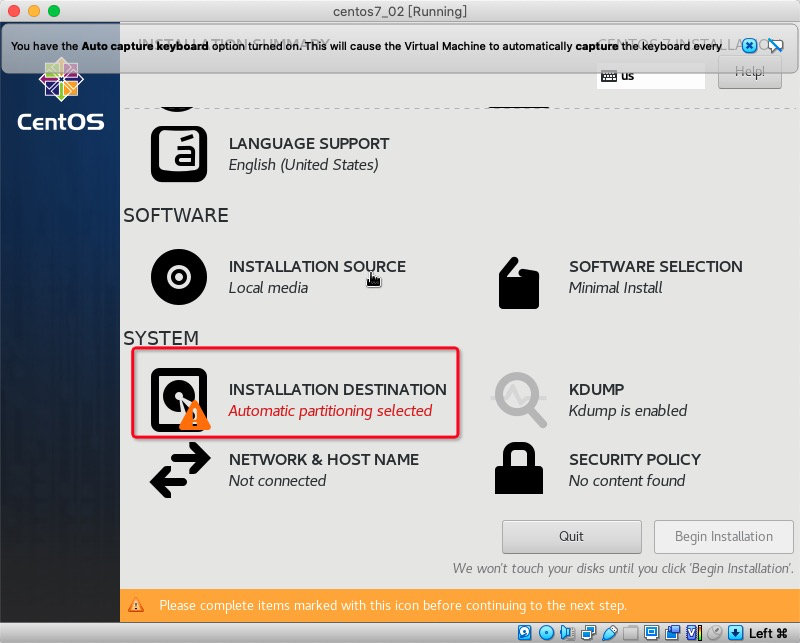
Task: Click optical disc status icon
Action: (546, 633)
